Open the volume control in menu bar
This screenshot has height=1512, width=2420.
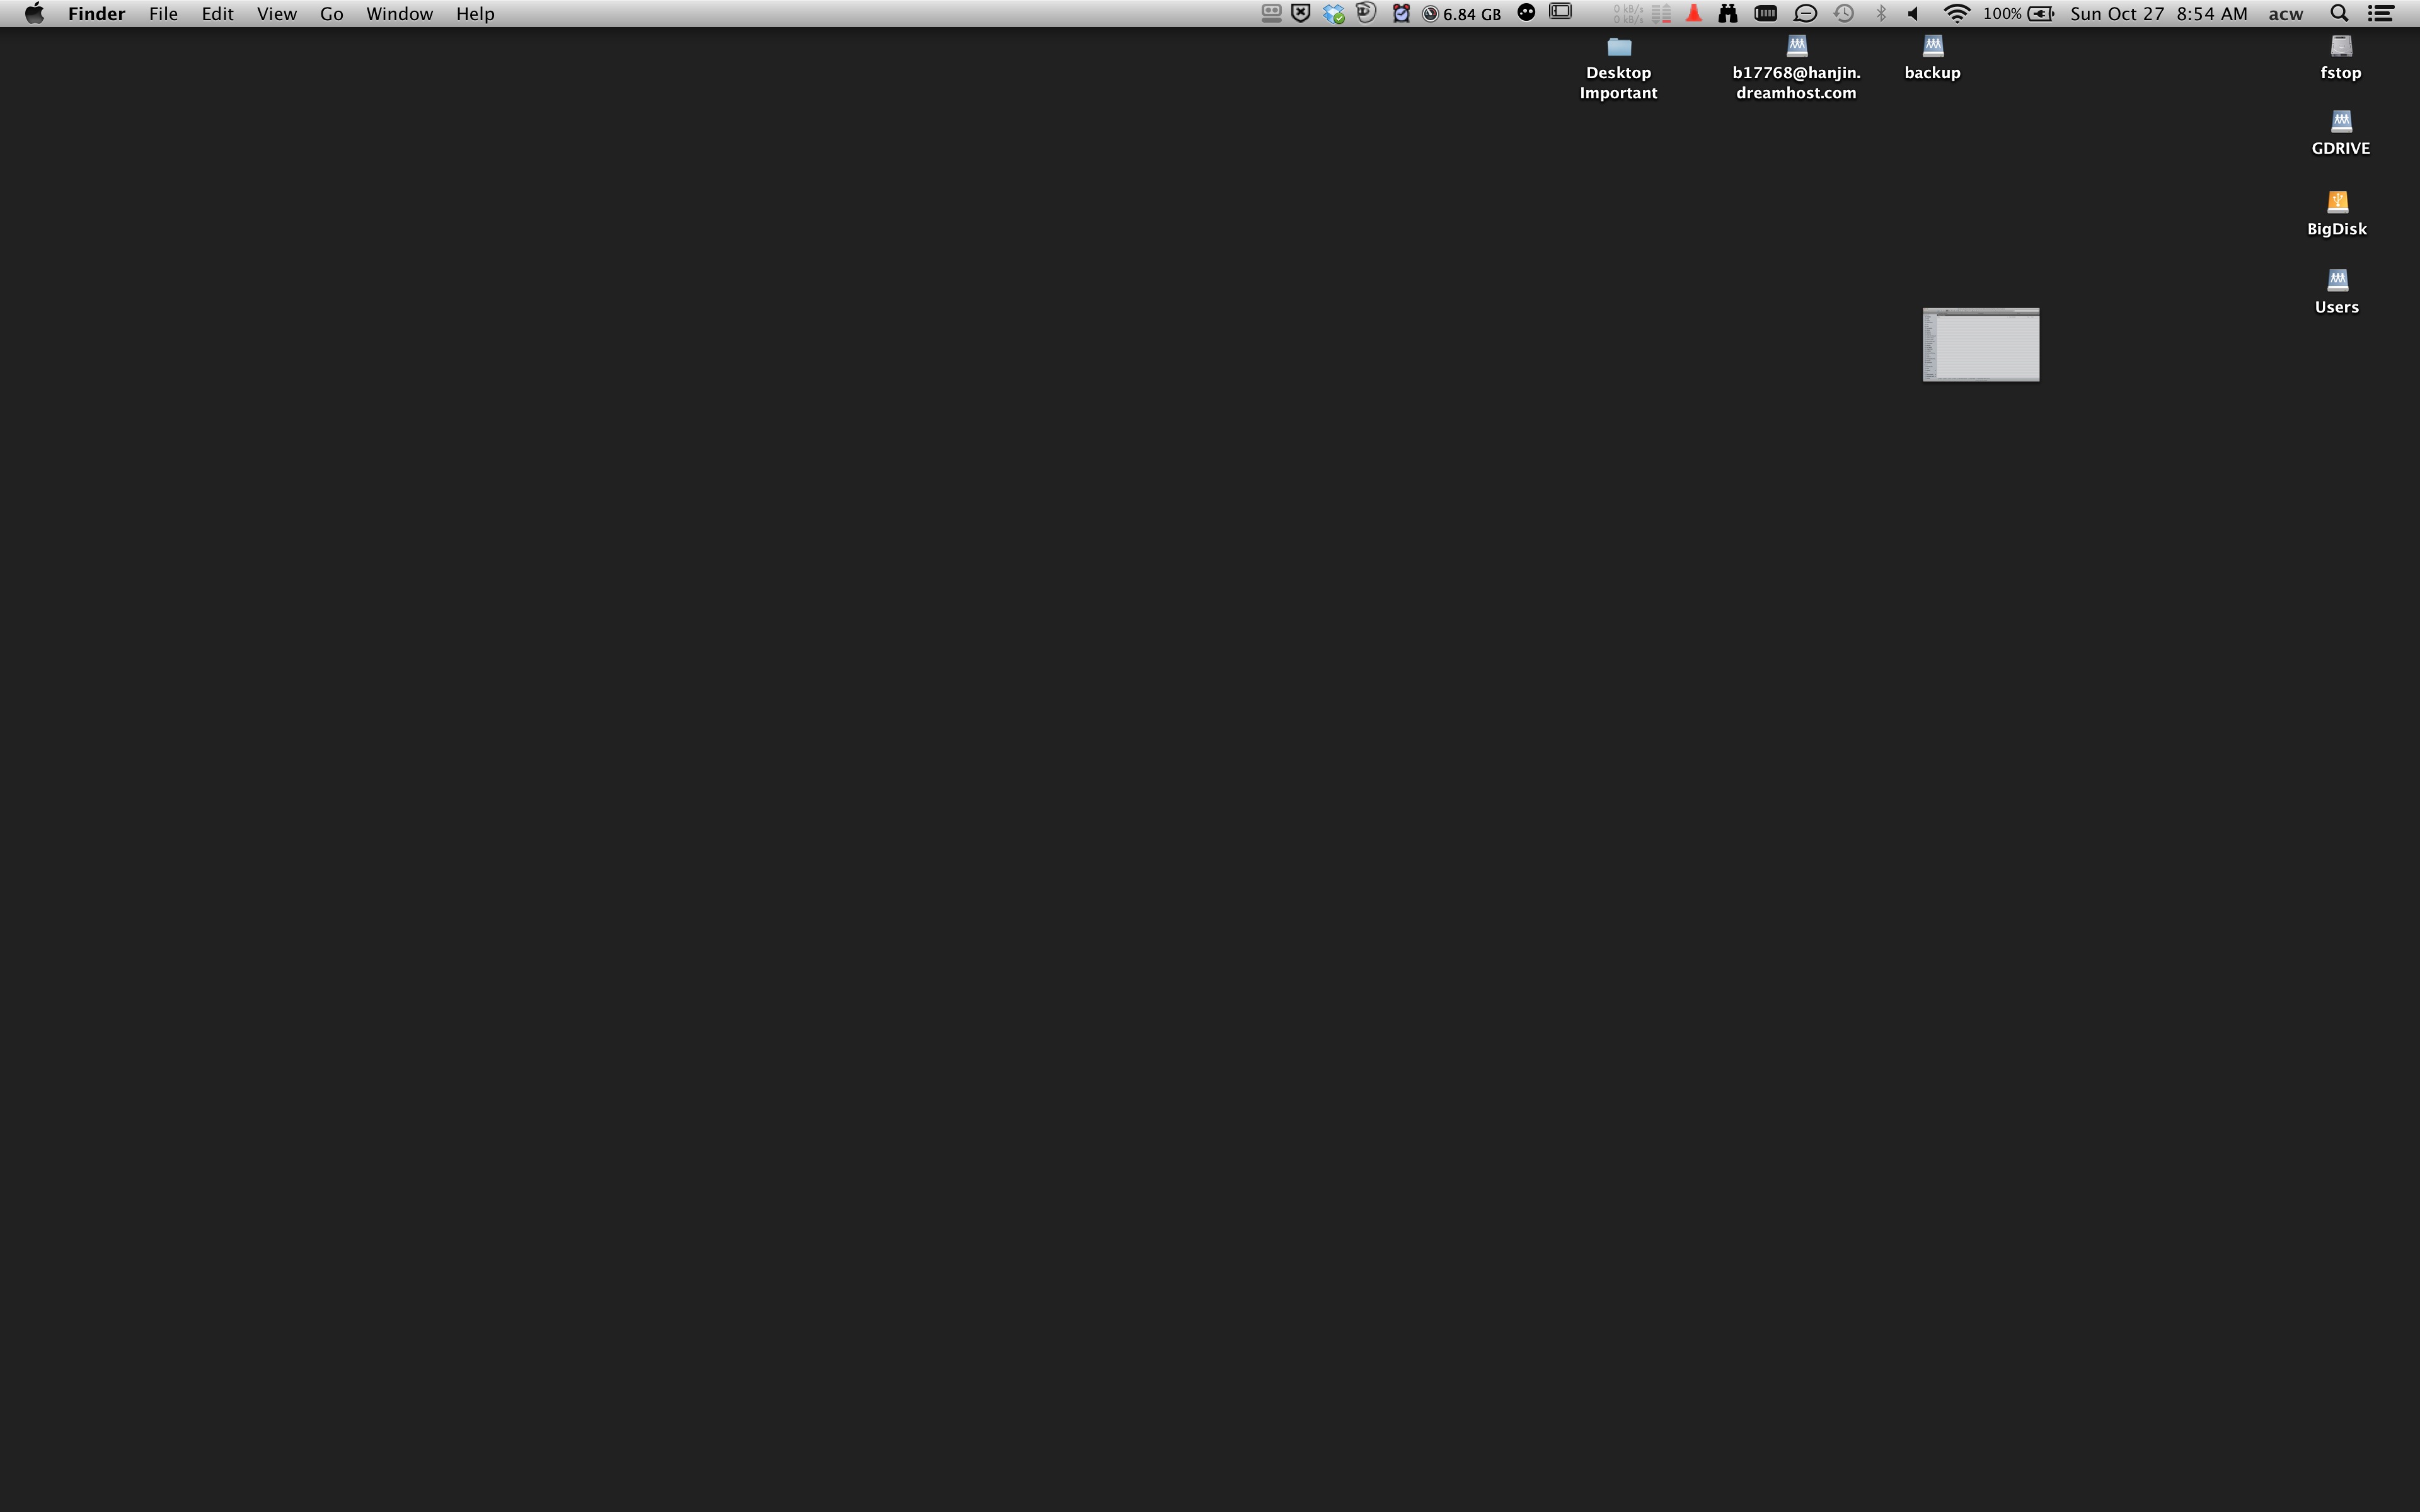click(x=1913, y=13)
